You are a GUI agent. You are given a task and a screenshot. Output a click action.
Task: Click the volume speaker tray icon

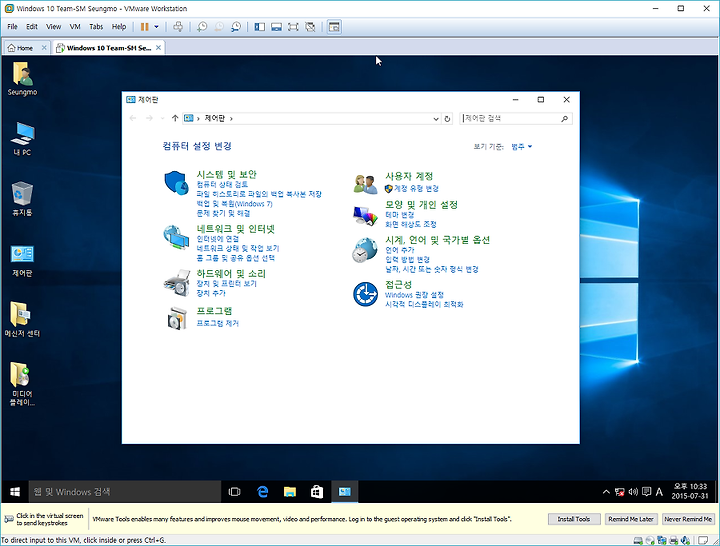(633, 492)
